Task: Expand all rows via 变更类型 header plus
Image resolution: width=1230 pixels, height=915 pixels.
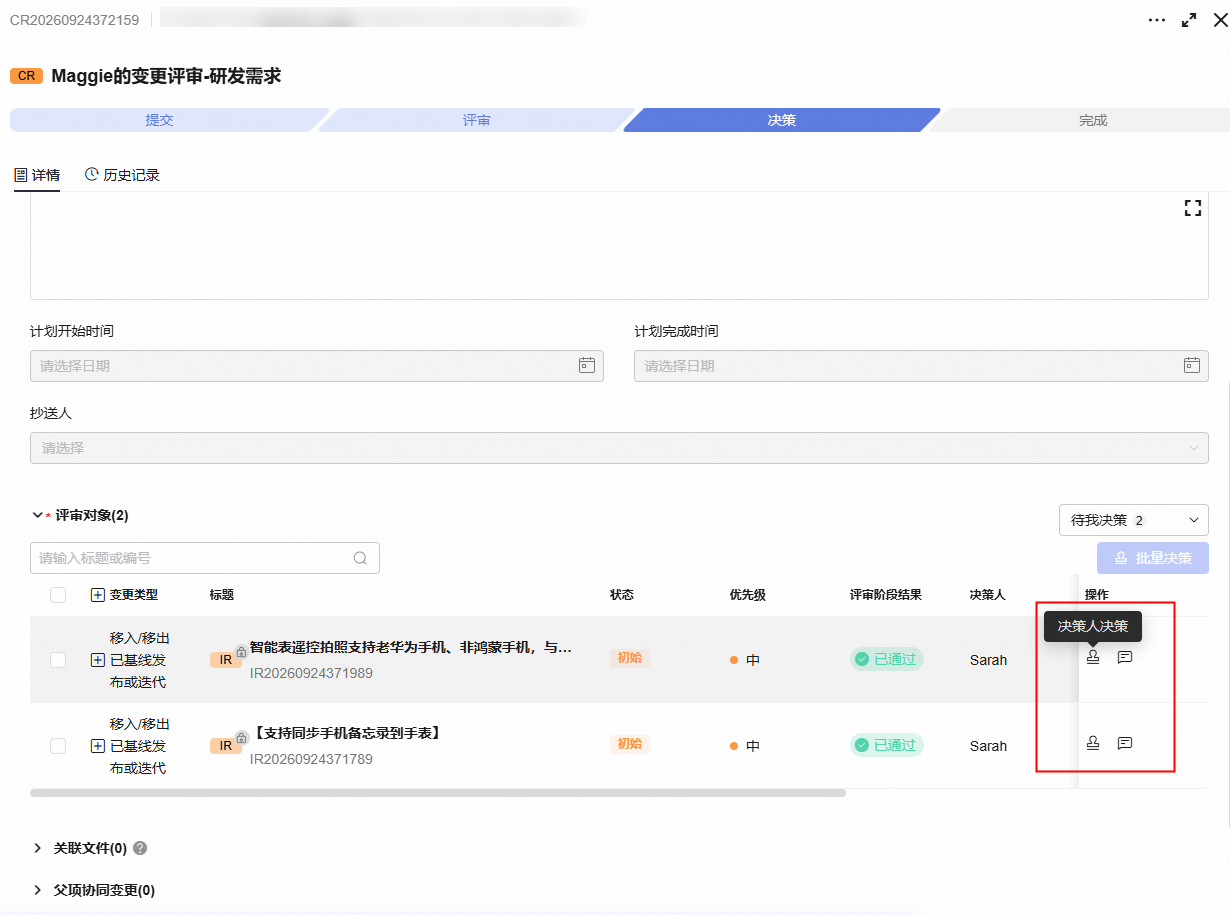Action: point(98,595)
